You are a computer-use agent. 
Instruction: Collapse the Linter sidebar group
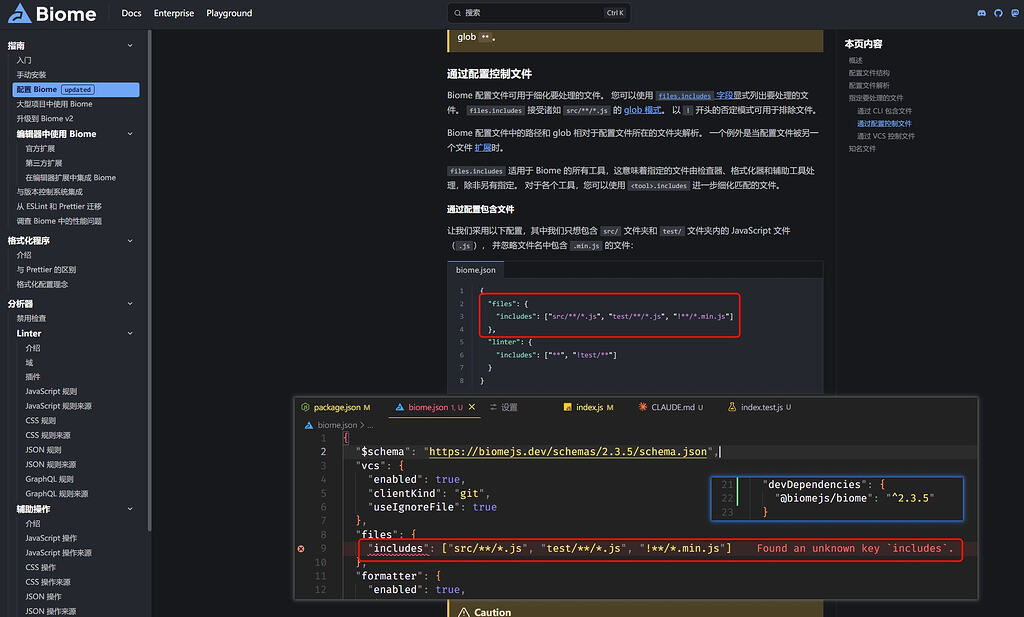(x=130, y=333)
